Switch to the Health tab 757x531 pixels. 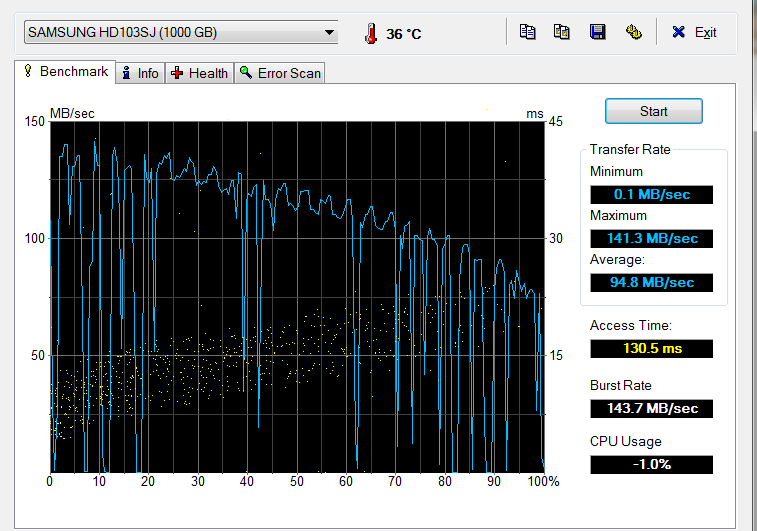click(199, 73)
